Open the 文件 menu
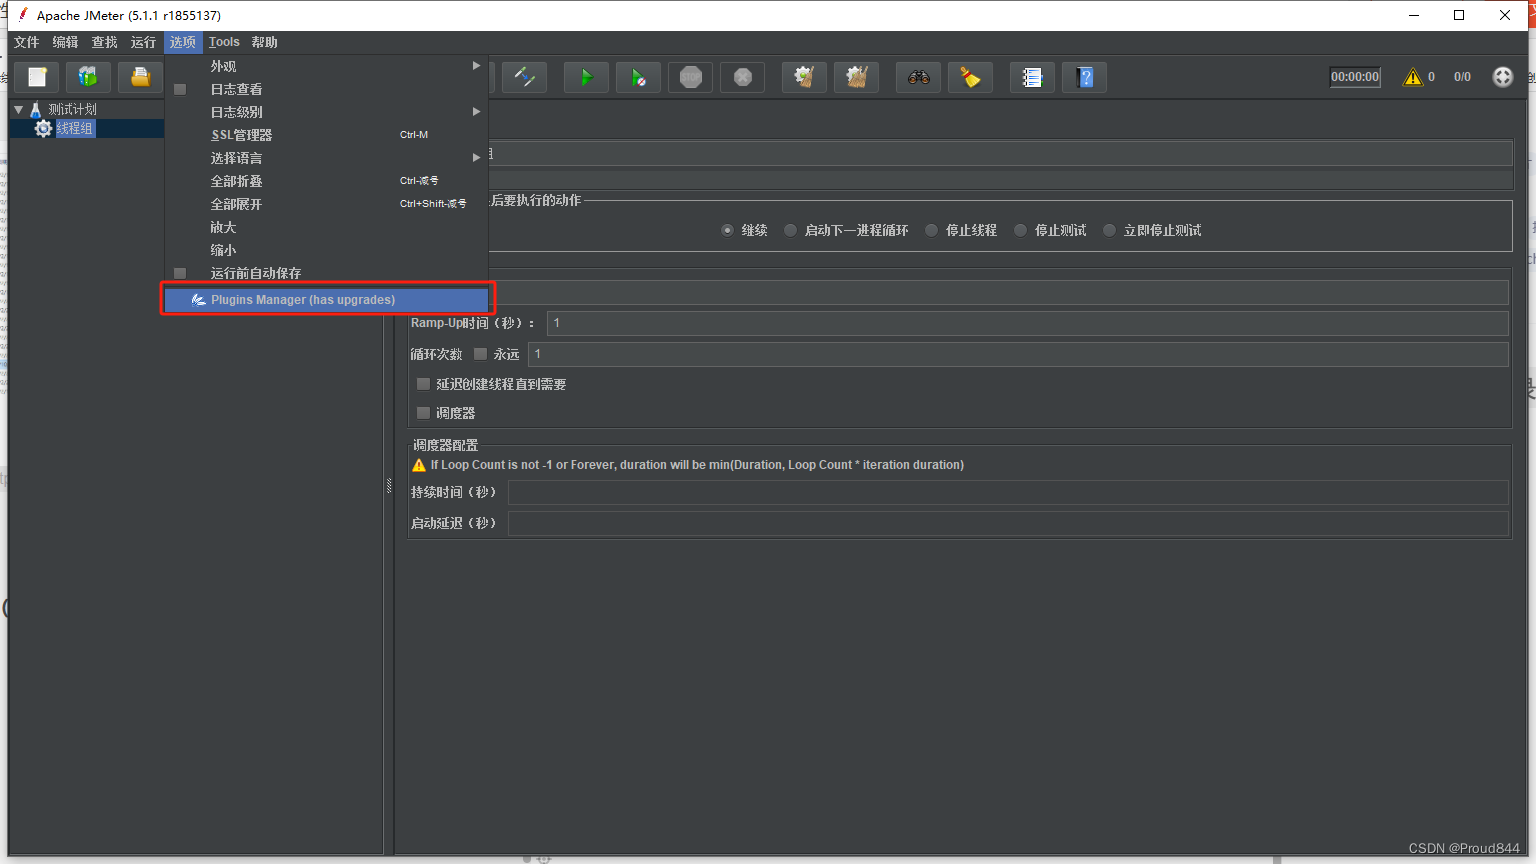The height and width of the screenshot is (864, 1536). click(27, 42)
